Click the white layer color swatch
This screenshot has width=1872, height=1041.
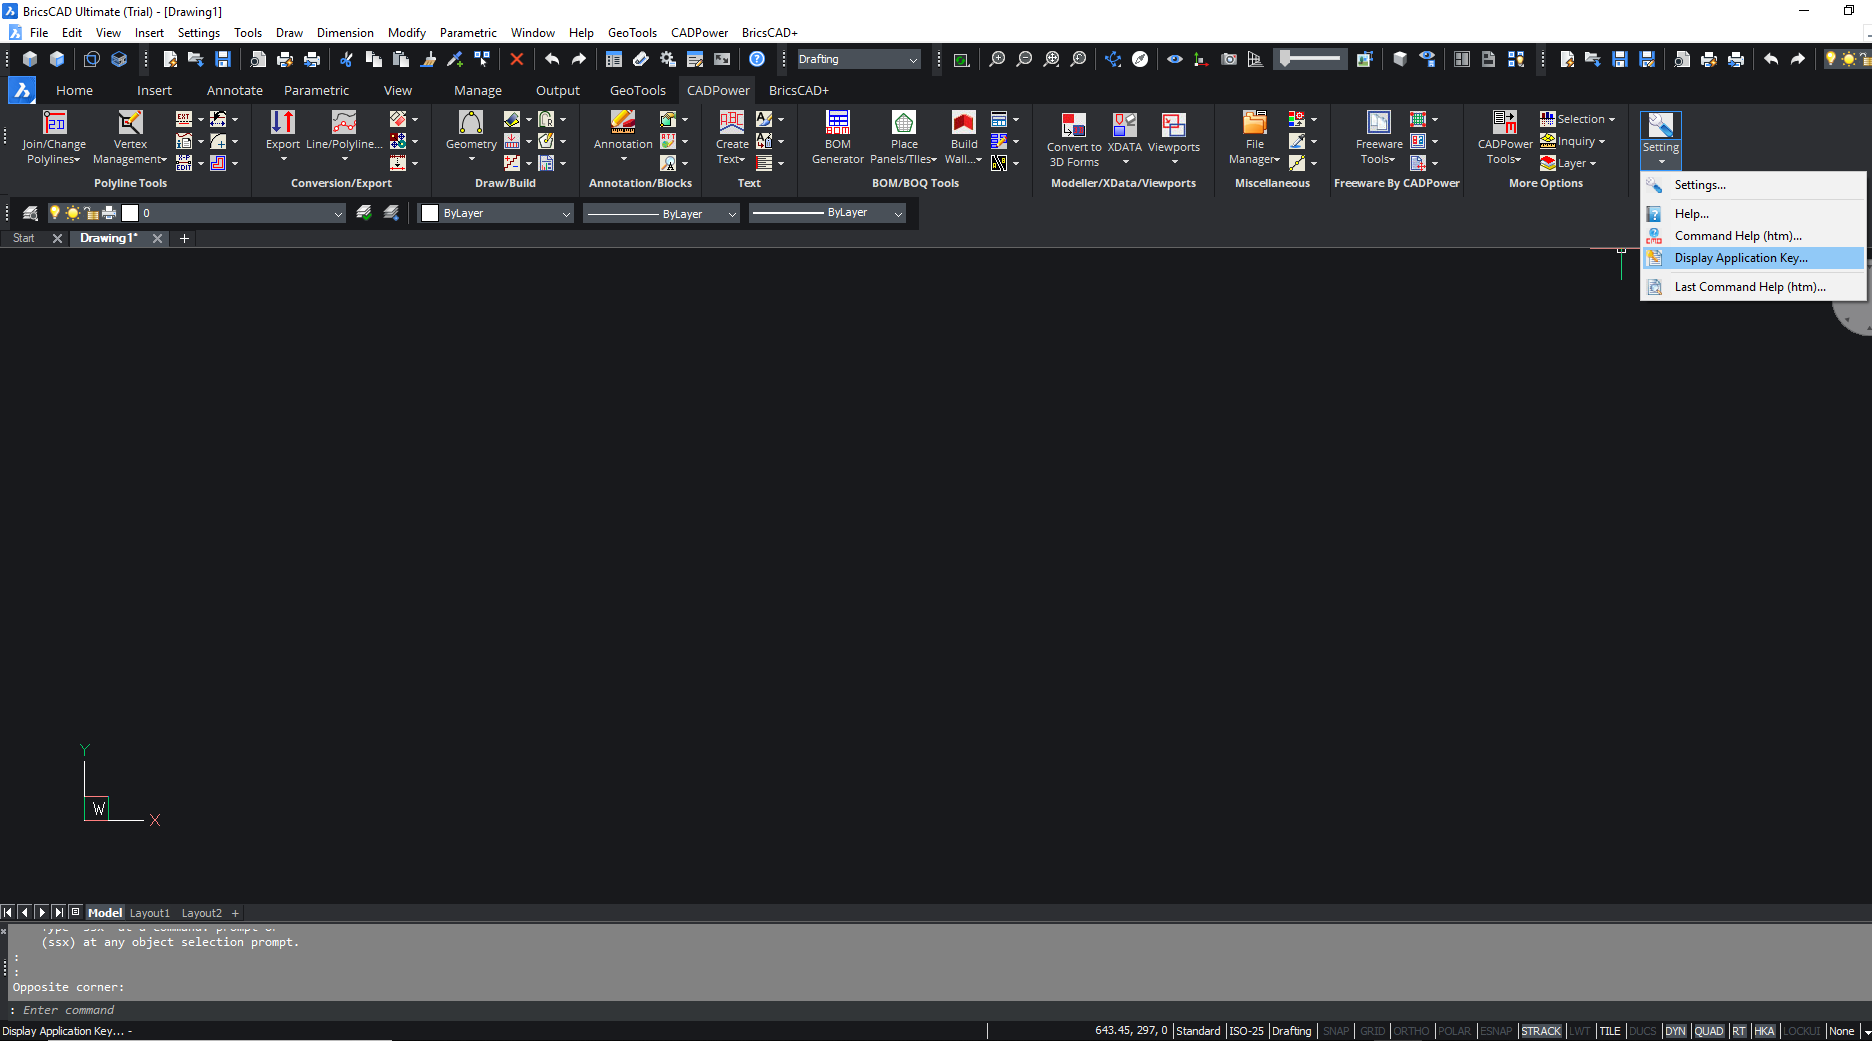click(130, 213)
